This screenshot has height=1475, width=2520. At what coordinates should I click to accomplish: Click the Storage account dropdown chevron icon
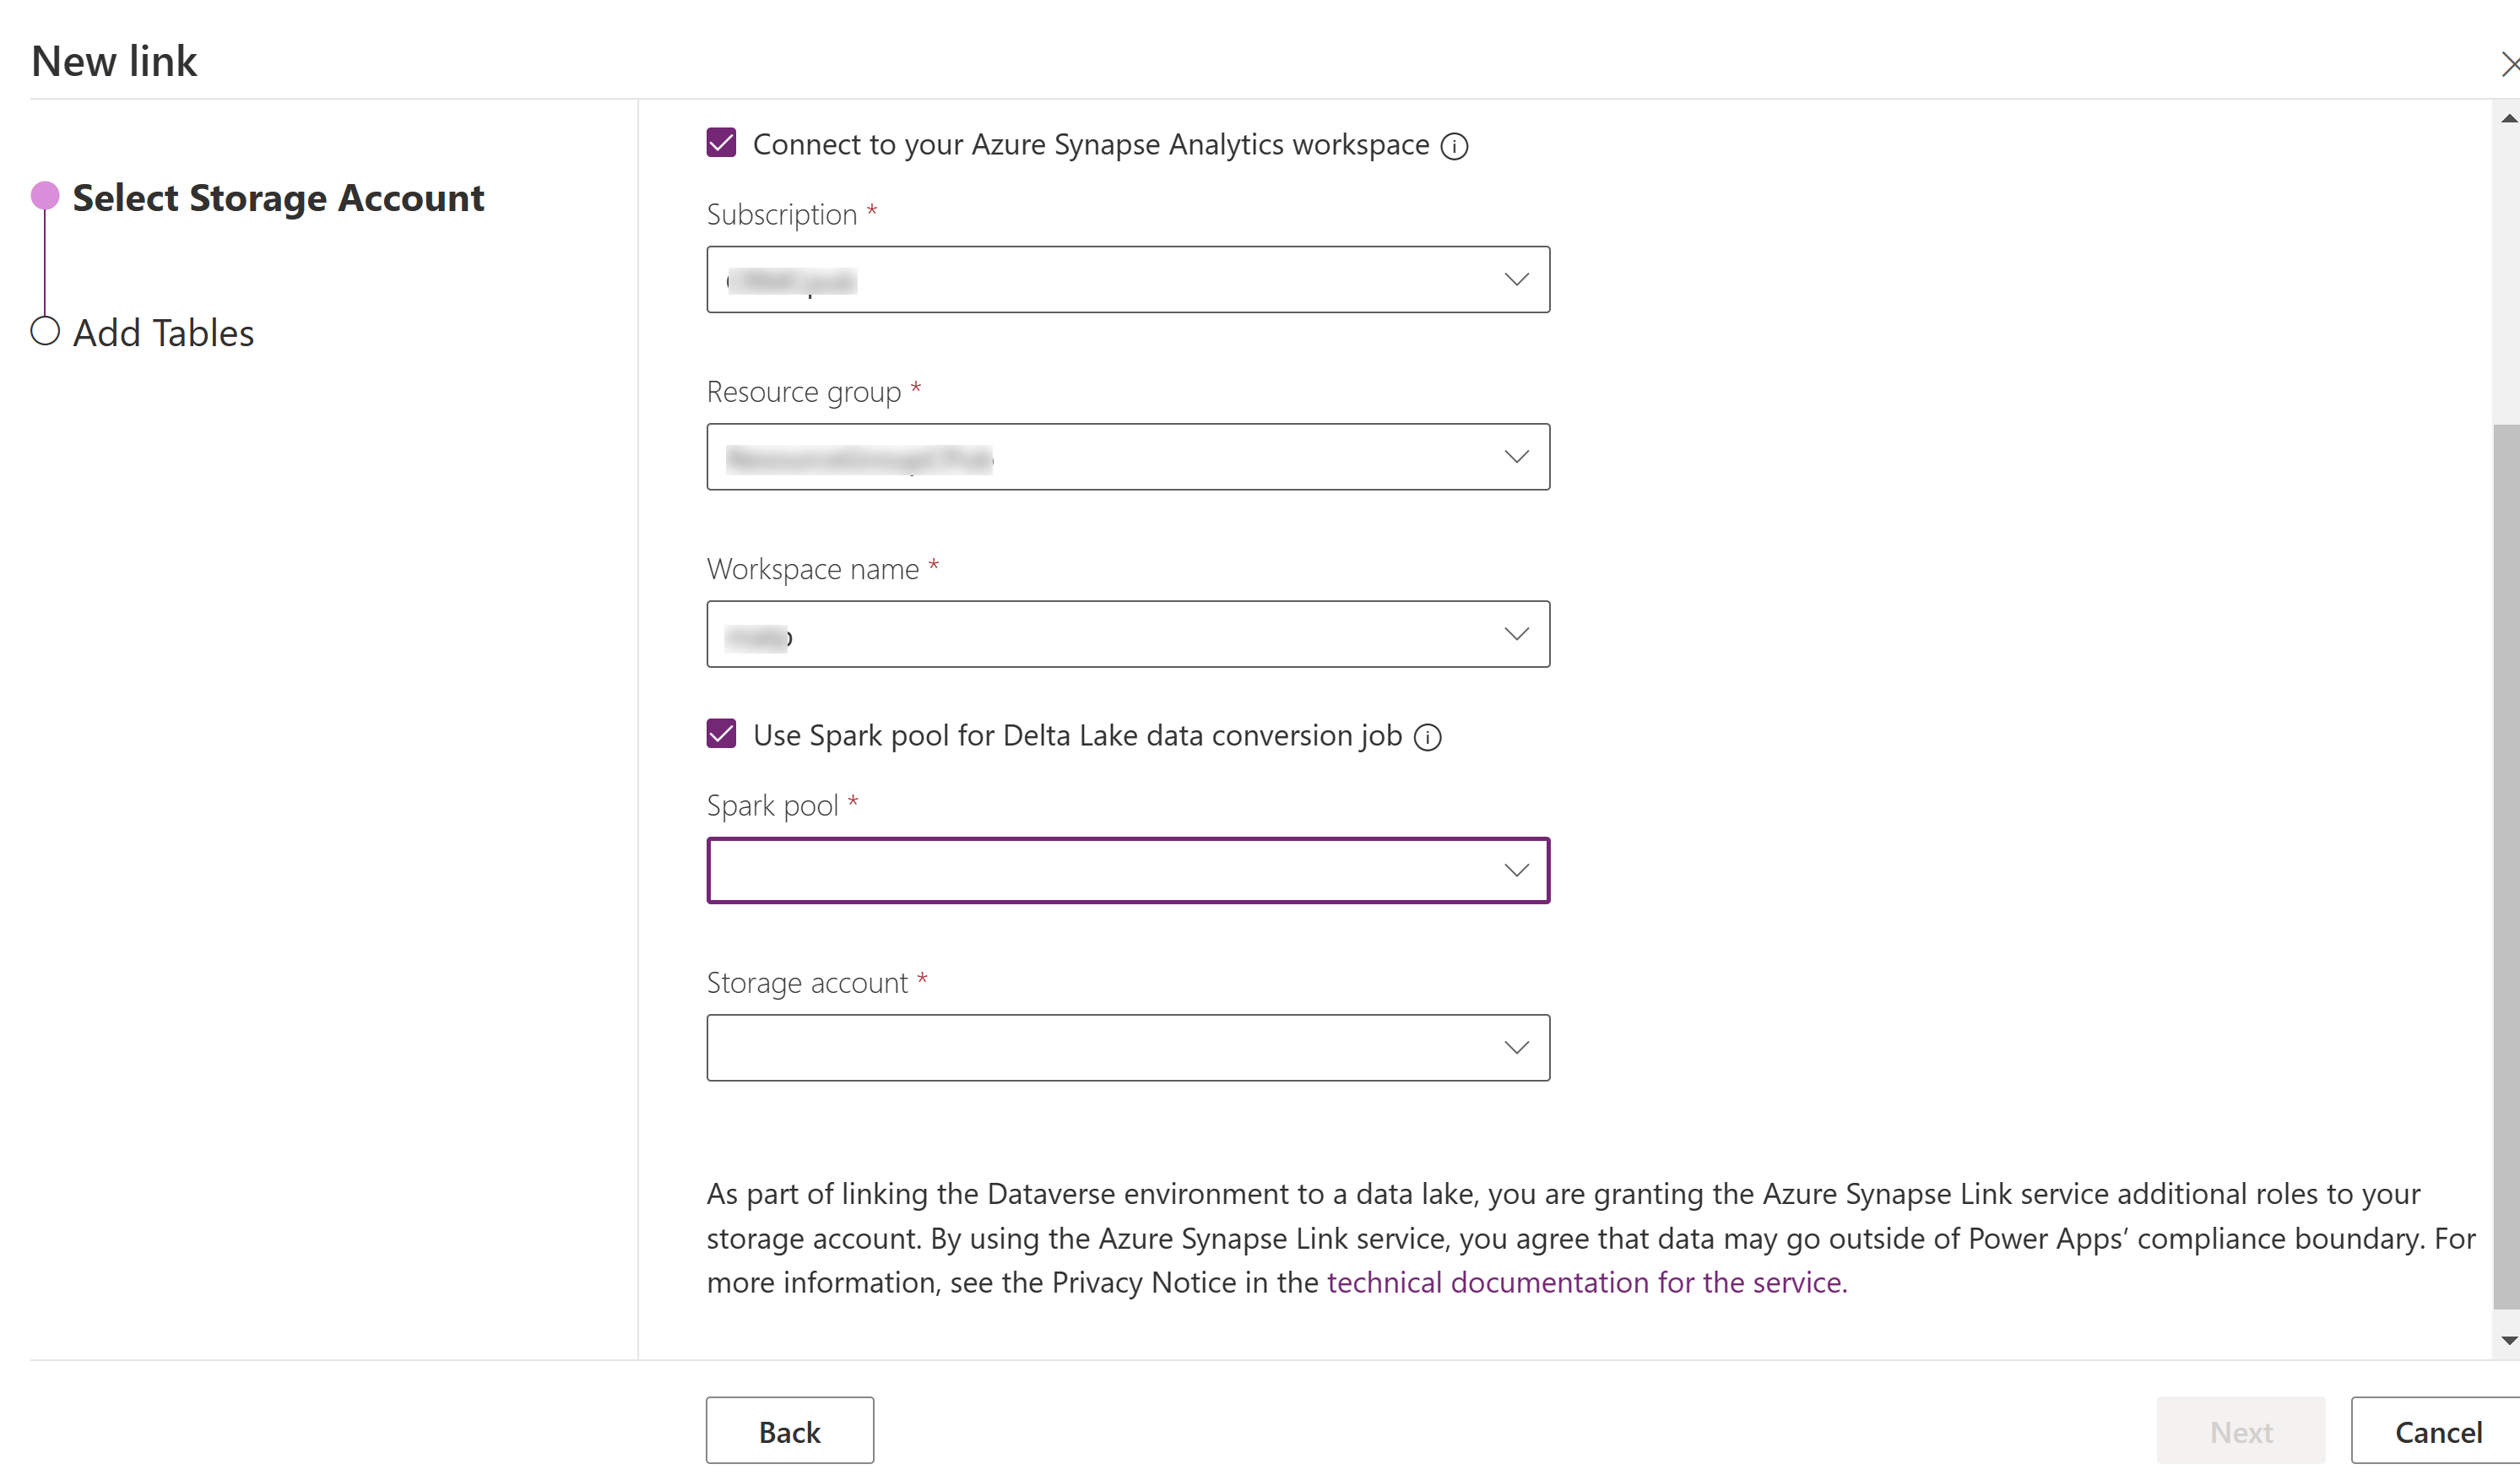point(1513,1047)
